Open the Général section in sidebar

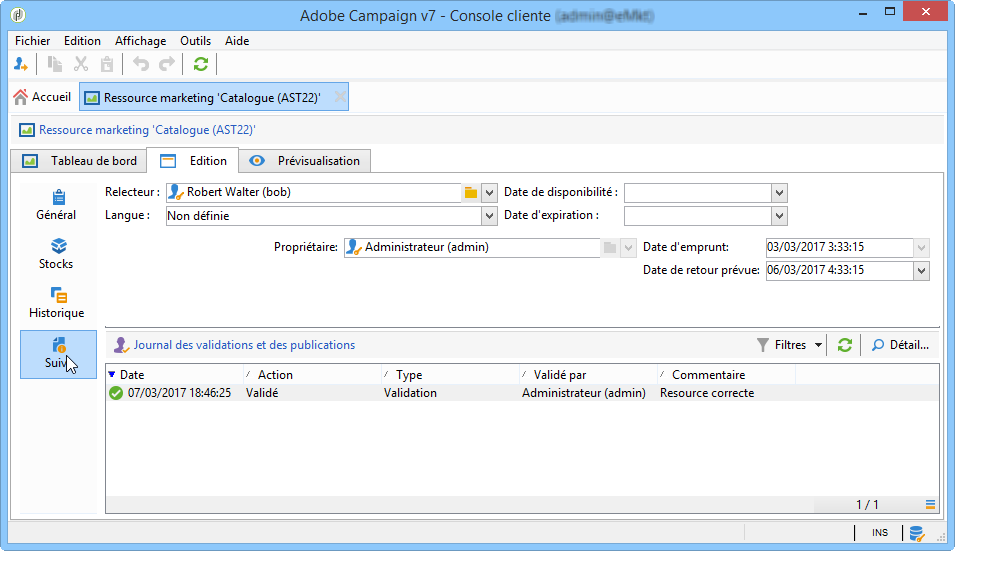(56, 205)
